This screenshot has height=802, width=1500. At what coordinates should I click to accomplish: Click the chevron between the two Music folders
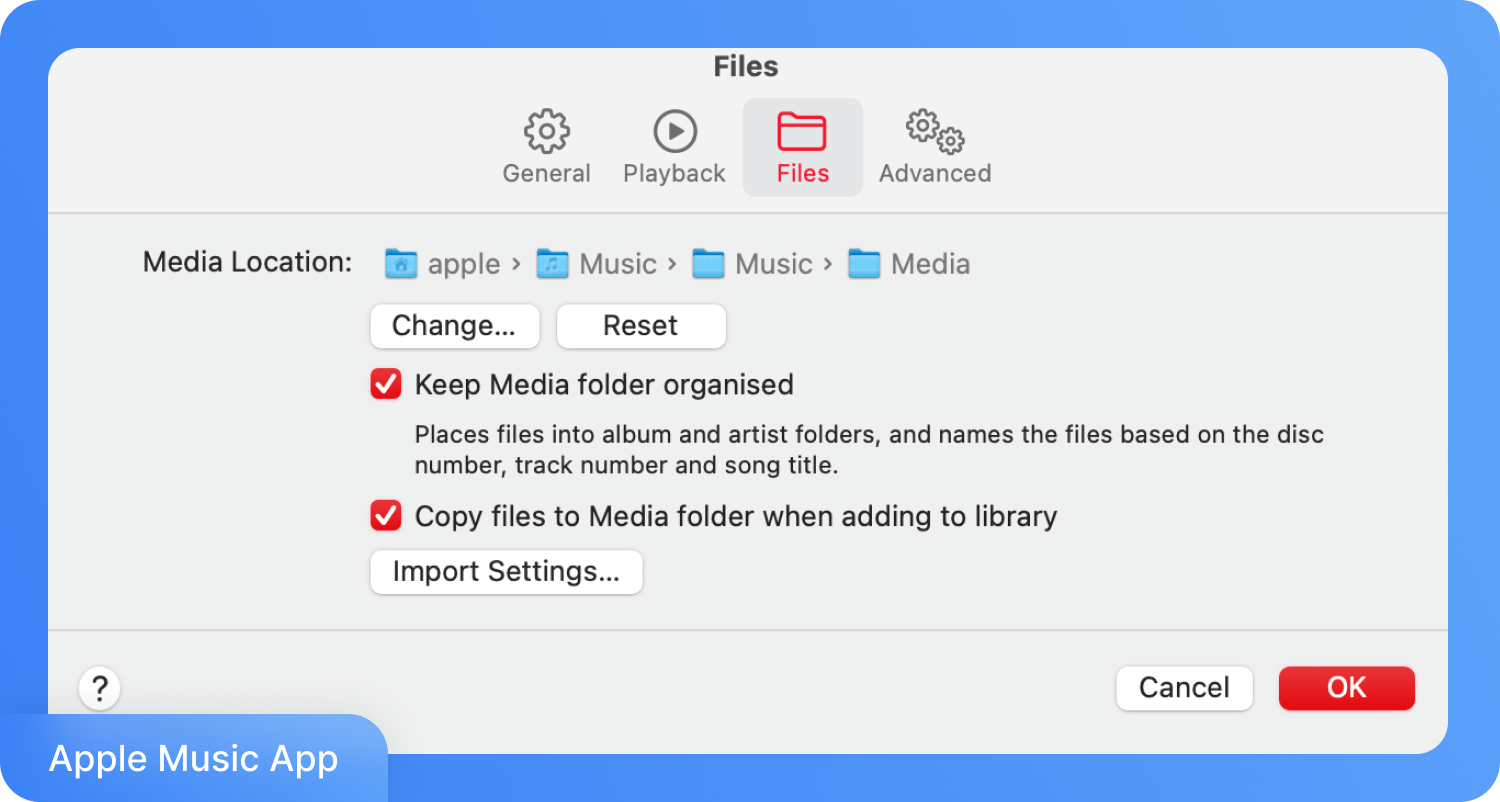[x=672, y=264]
